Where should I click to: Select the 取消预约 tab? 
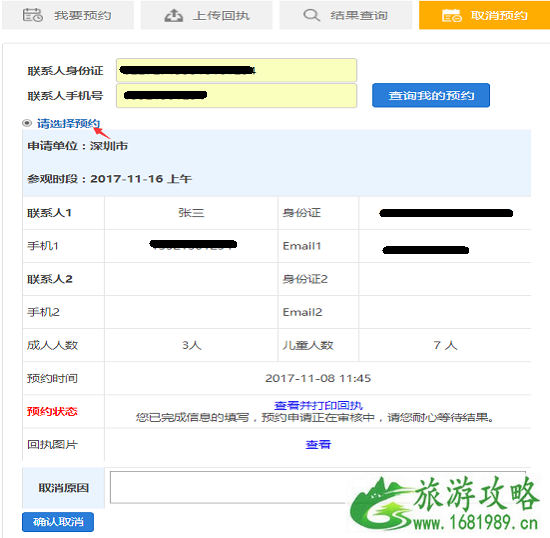484,15
